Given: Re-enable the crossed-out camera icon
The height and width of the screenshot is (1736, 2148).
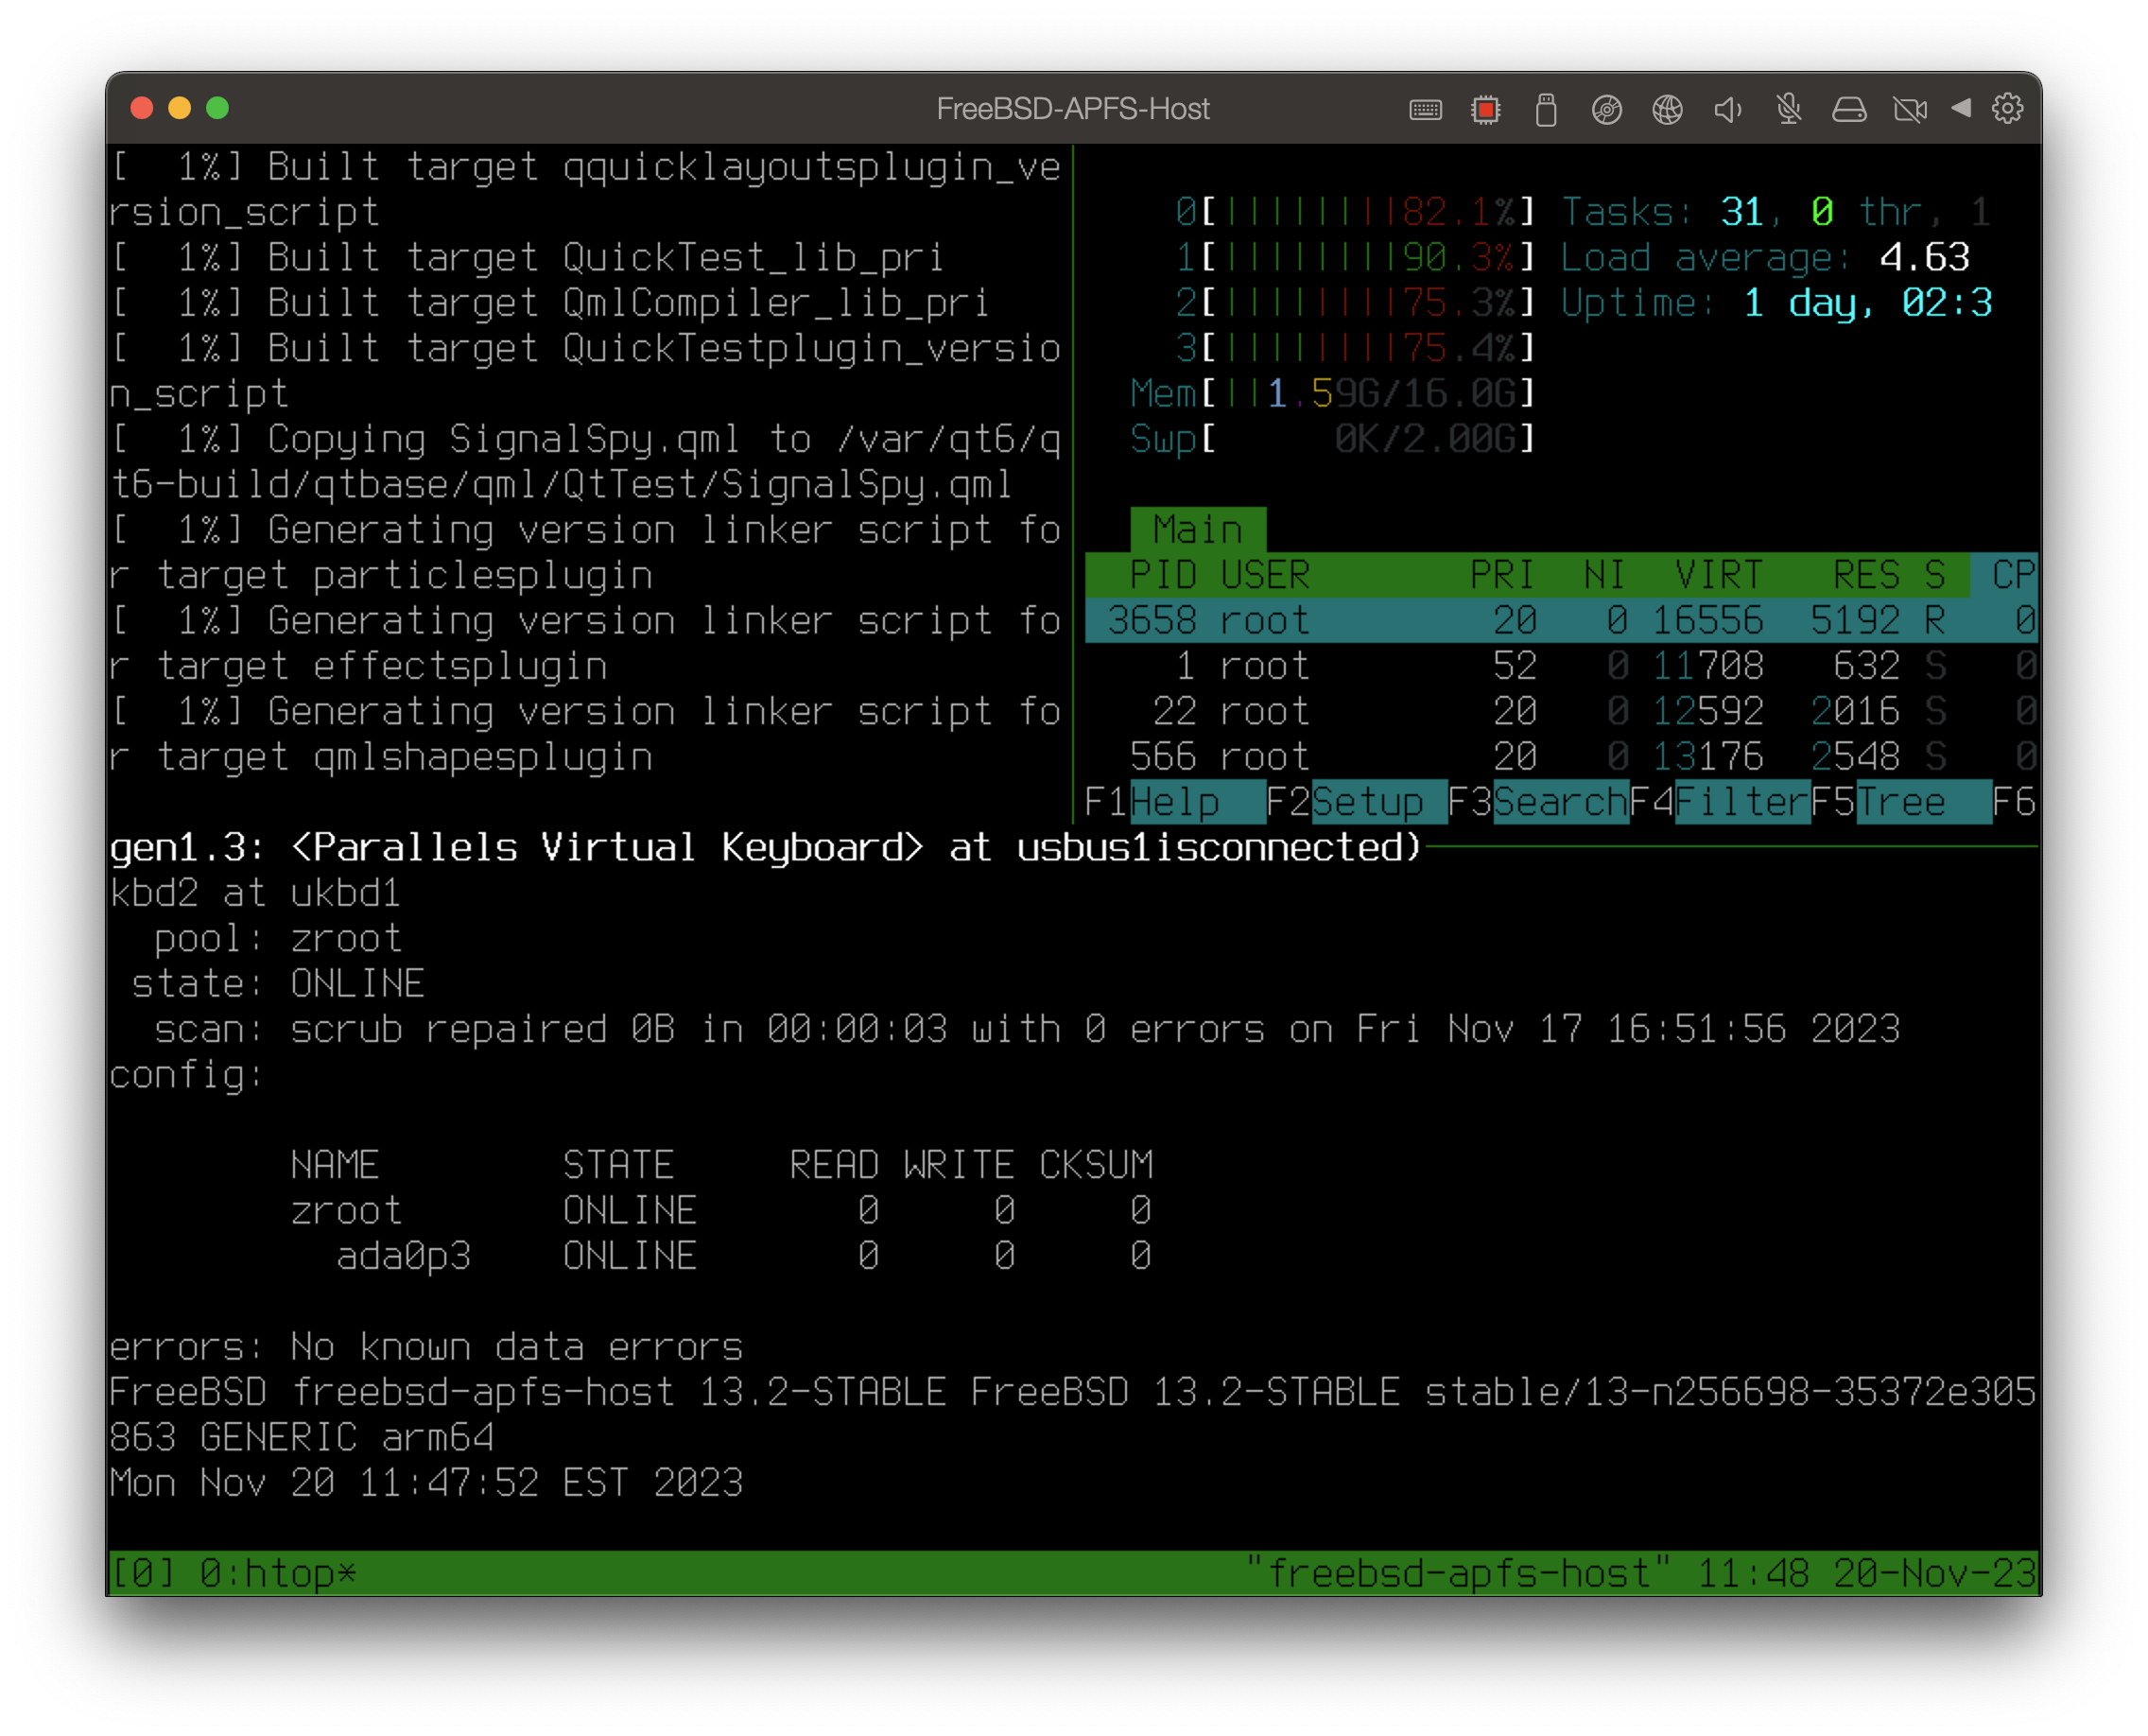Looking at the screenshot, I should click(x=1911, y=110).
